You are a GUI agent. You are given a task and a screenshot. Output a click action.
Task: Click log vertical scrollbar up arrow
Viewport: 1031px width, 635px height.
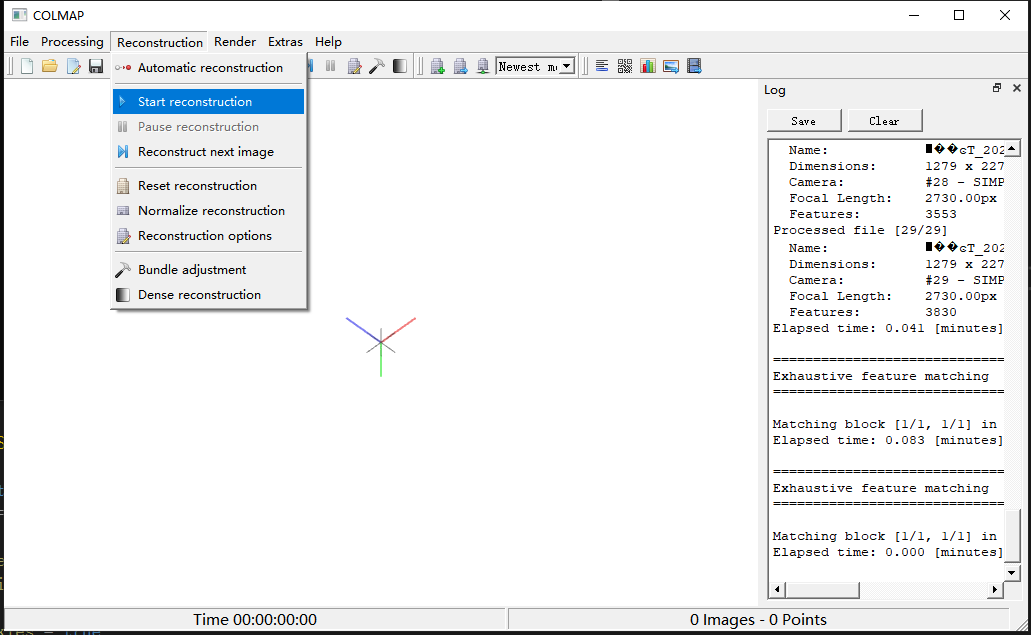1012,149
